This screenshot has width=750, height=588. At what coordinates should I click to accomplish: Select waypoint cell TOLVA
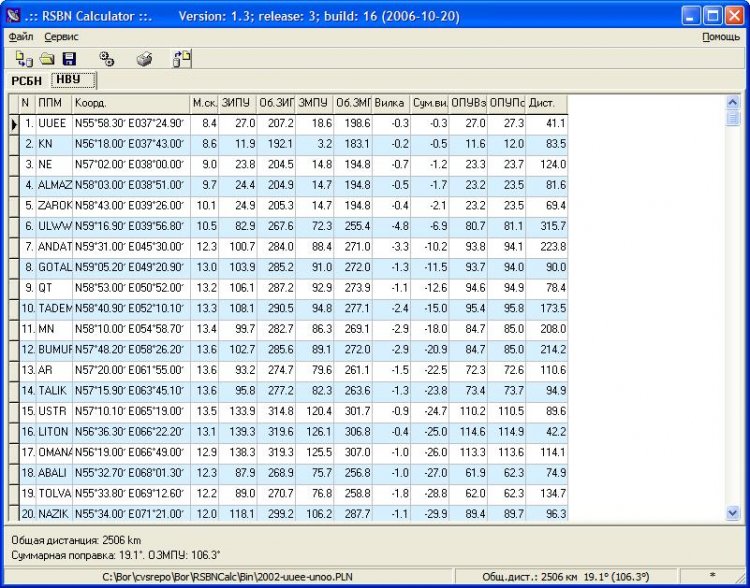point(54,495)
